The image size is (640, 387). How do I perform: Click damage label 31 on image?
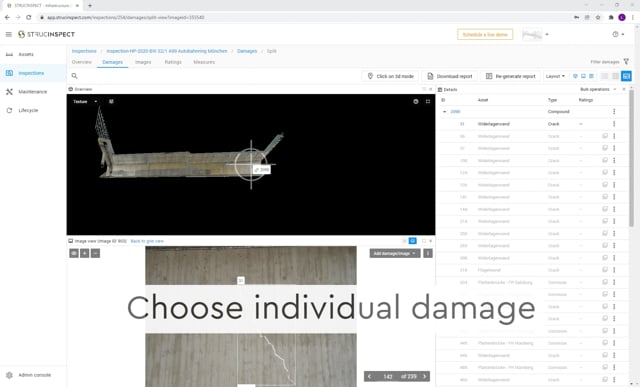point(241,280)
